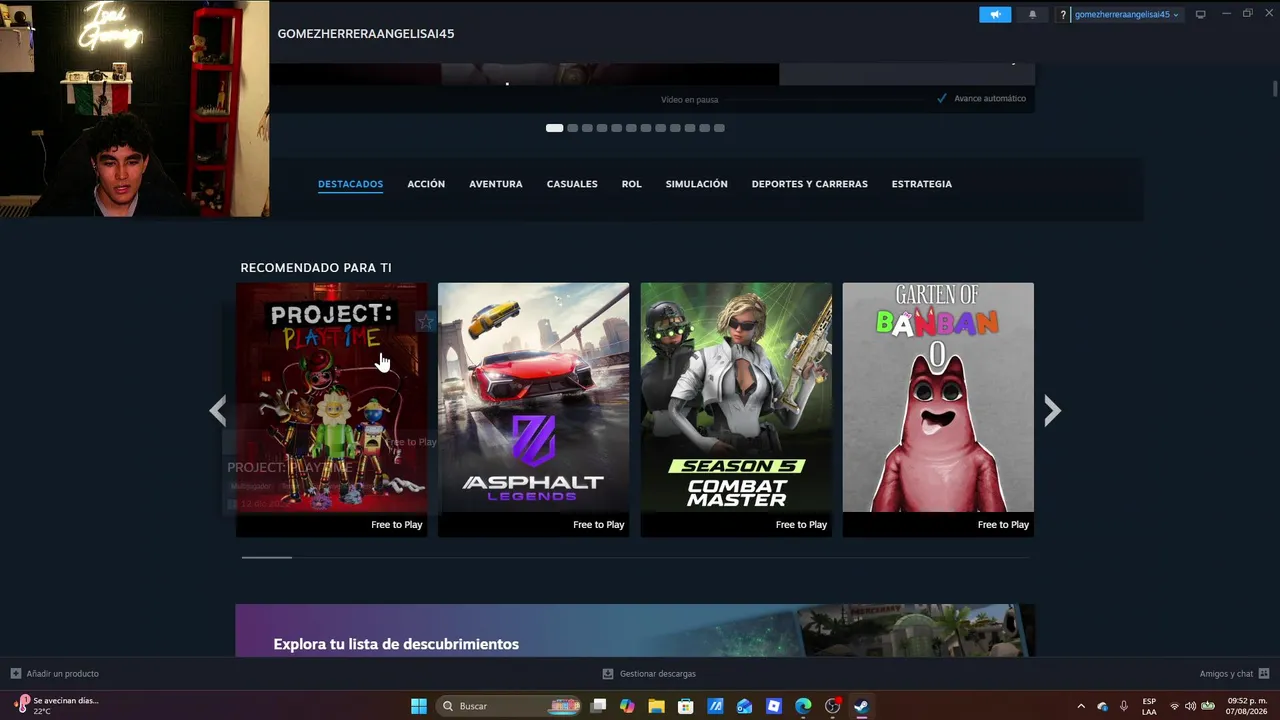
Task: Add Project: Playtime to wishlist star icon
Action: [x=425, y=321]
